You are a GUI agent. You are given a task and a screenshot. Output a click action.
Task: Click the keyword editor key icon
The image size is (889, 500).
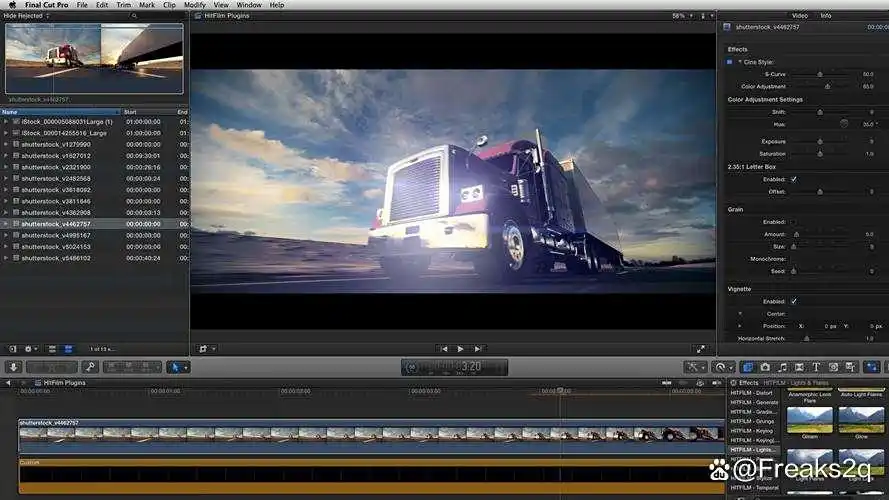[x=90, y=367]
